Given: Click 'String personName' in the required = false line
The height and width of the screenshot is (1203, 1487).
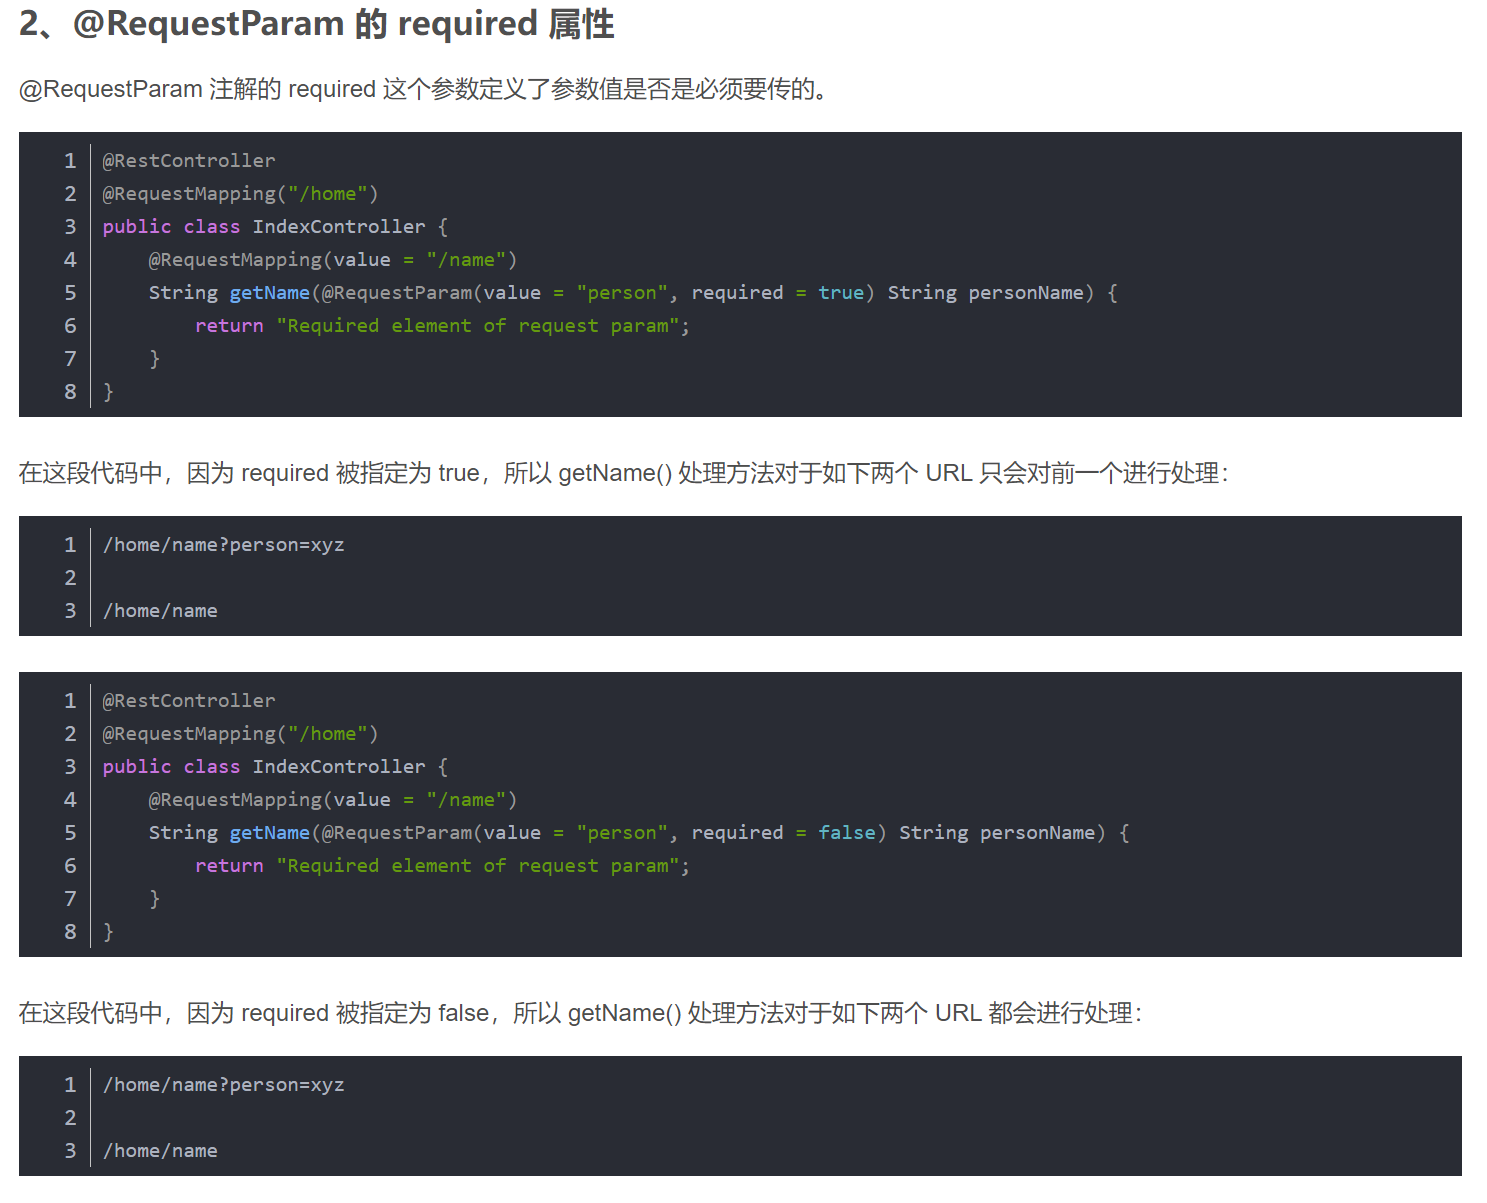Looking at the screenshot, I should tap(997, 832).
